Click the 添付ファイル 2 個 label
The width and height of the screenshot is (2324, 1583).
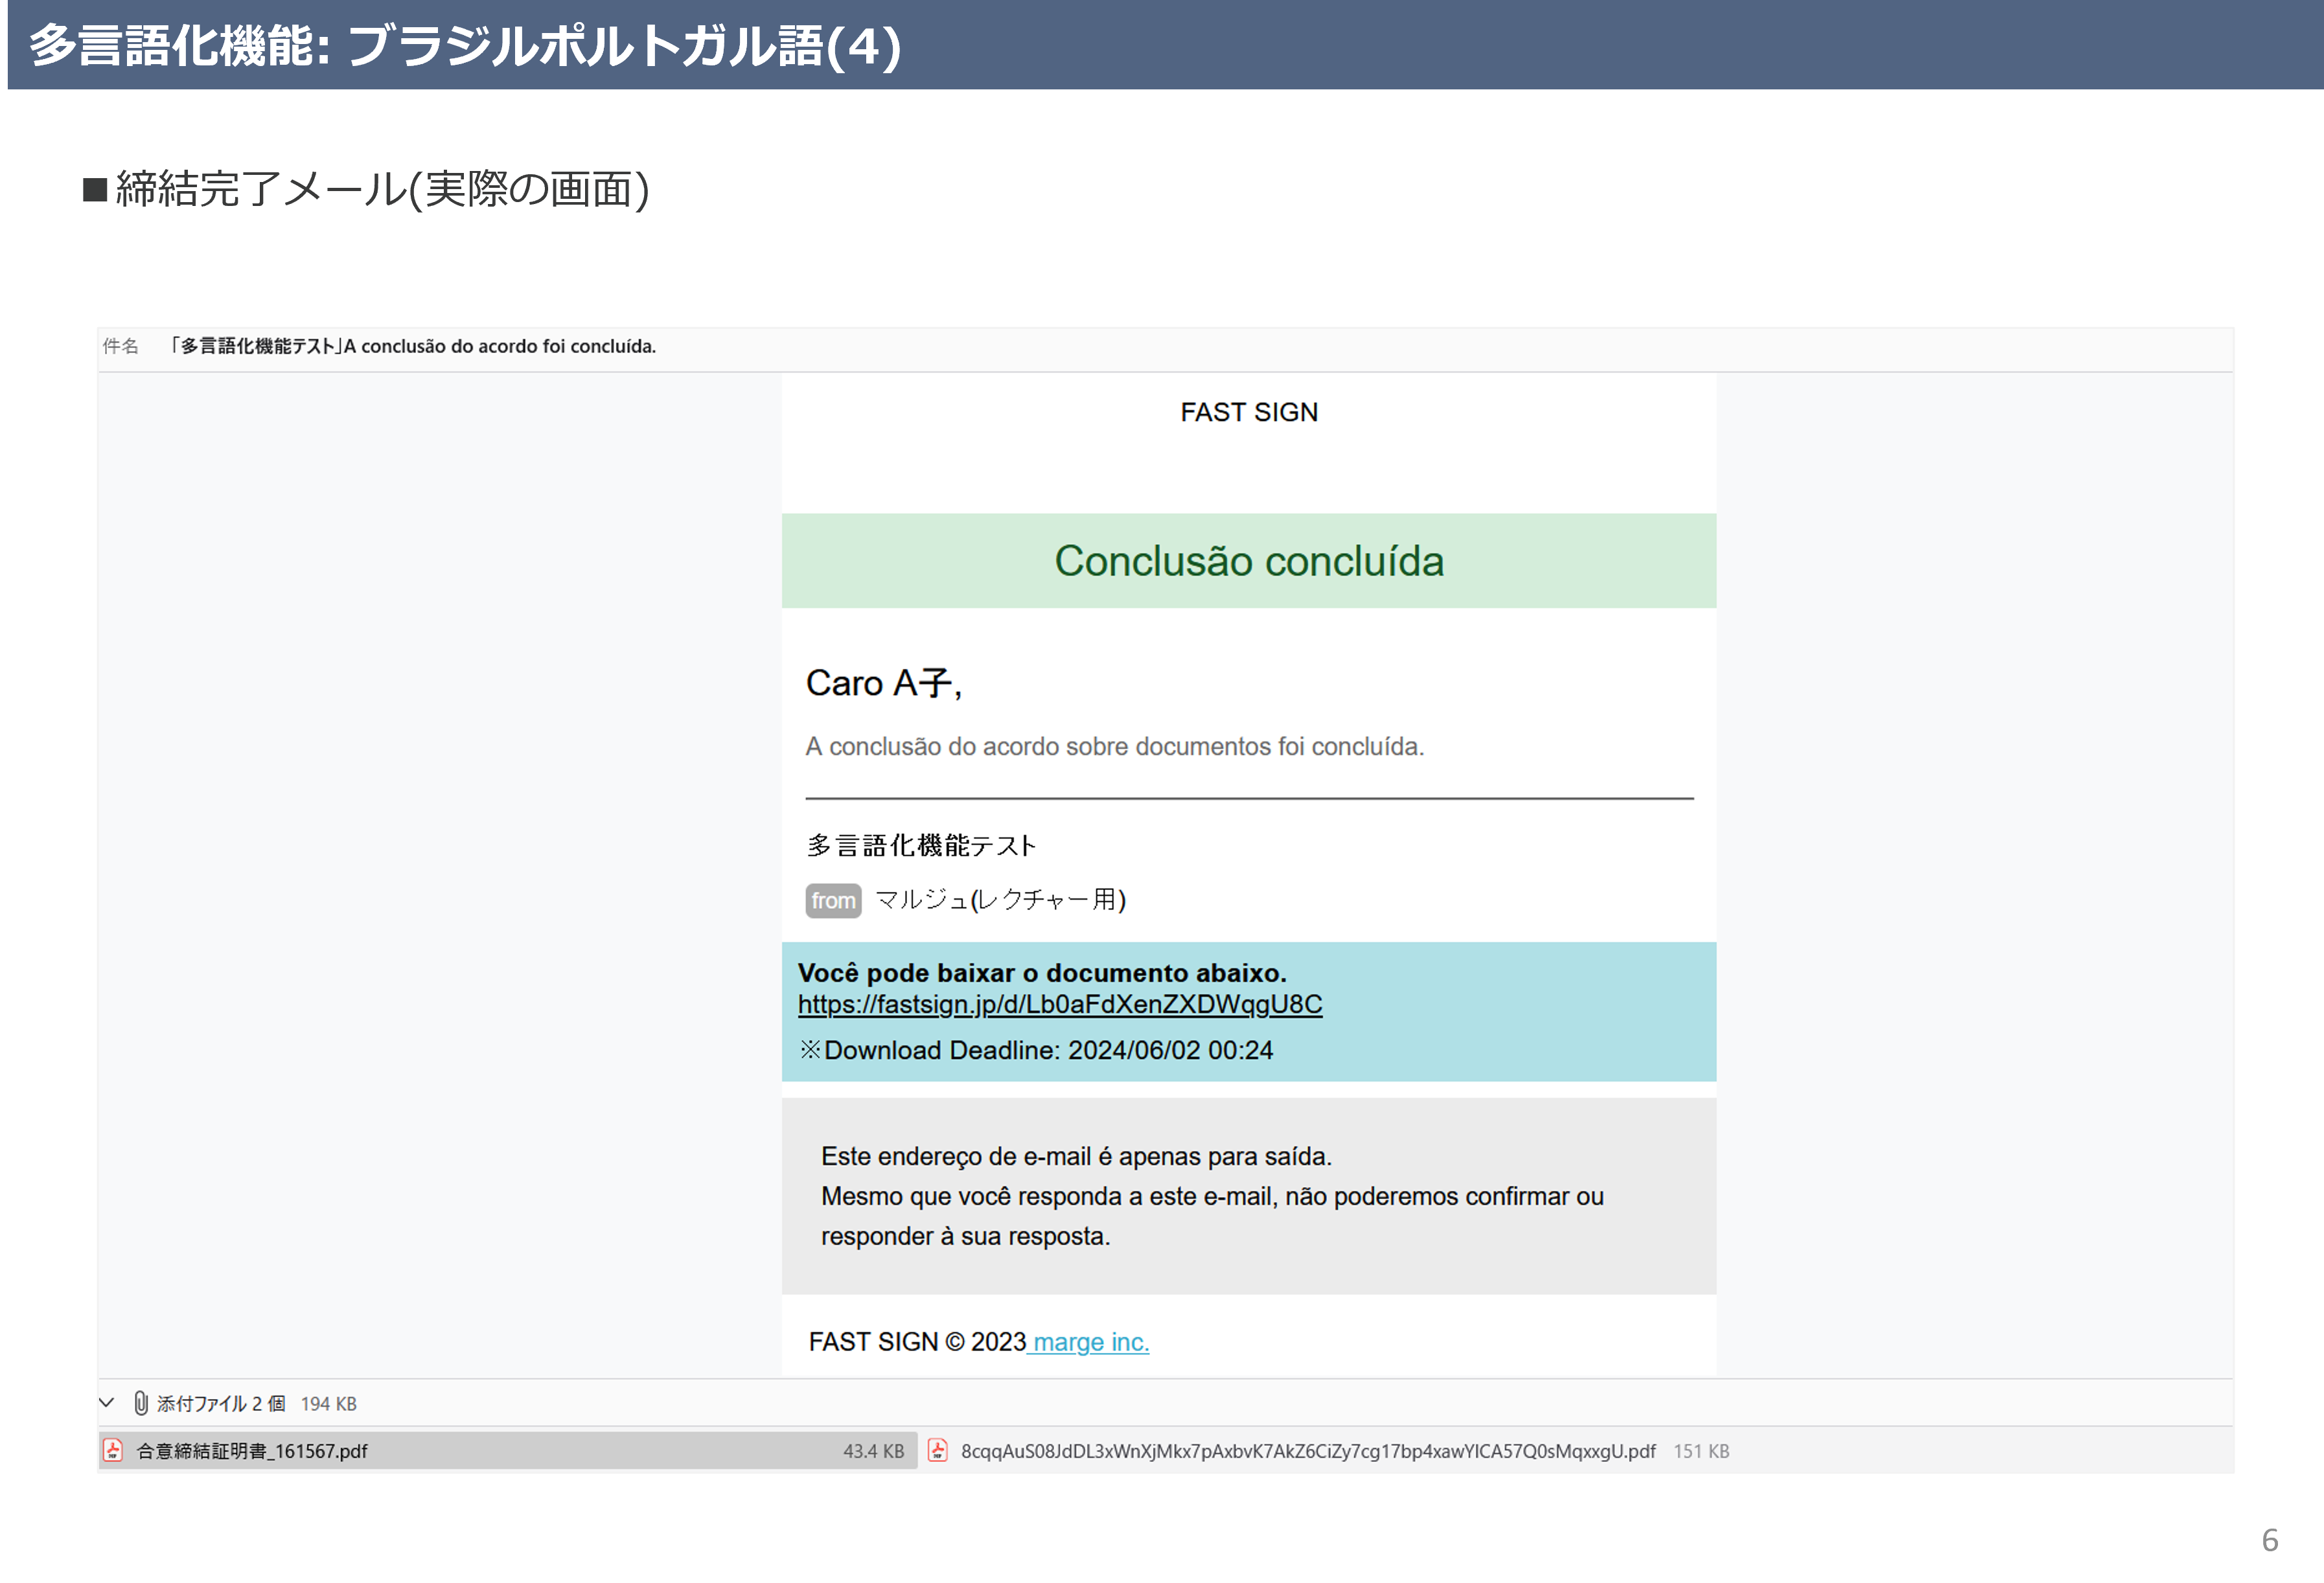[221, 1403]
